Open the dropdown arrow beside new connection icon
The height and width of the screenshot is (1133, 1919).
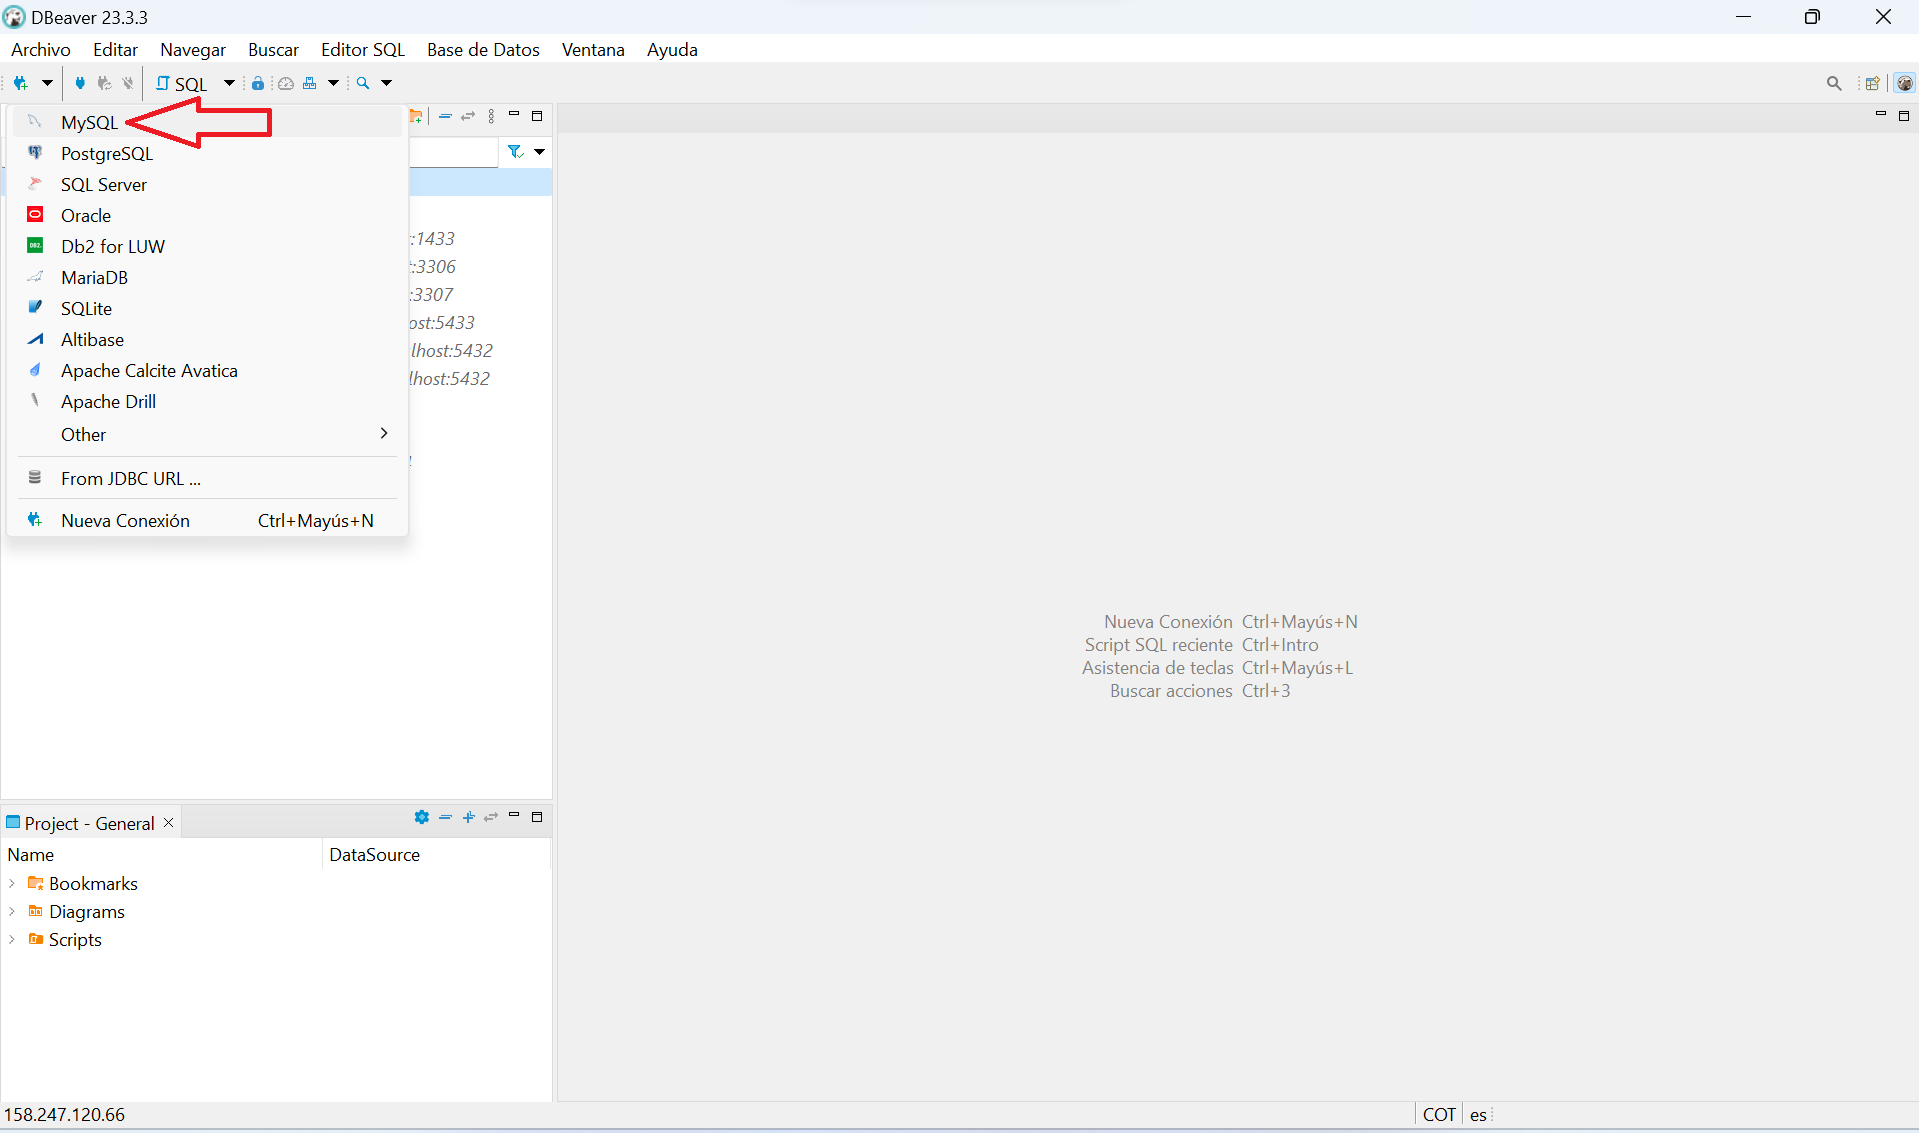46,83
